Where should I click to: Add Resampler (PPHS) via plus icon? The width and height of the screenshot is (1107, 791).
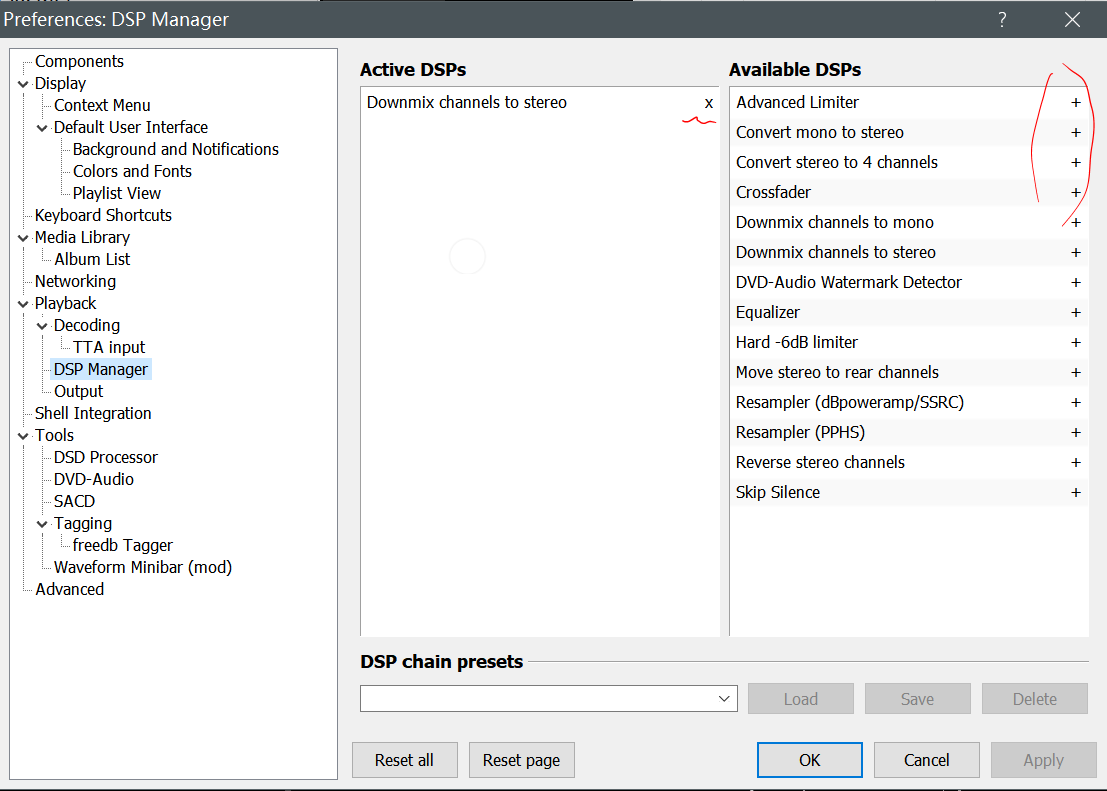[1076, 432]
